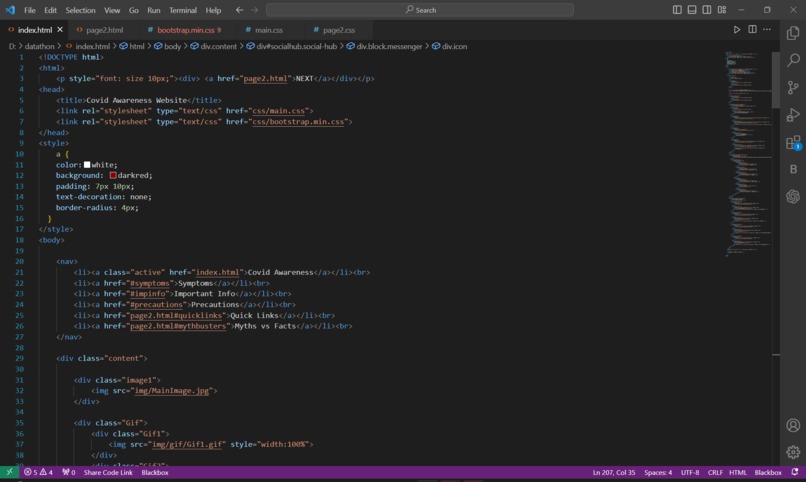Open the View menu
806x482 pixels.
pyautogui.click(x=112, y=10)
